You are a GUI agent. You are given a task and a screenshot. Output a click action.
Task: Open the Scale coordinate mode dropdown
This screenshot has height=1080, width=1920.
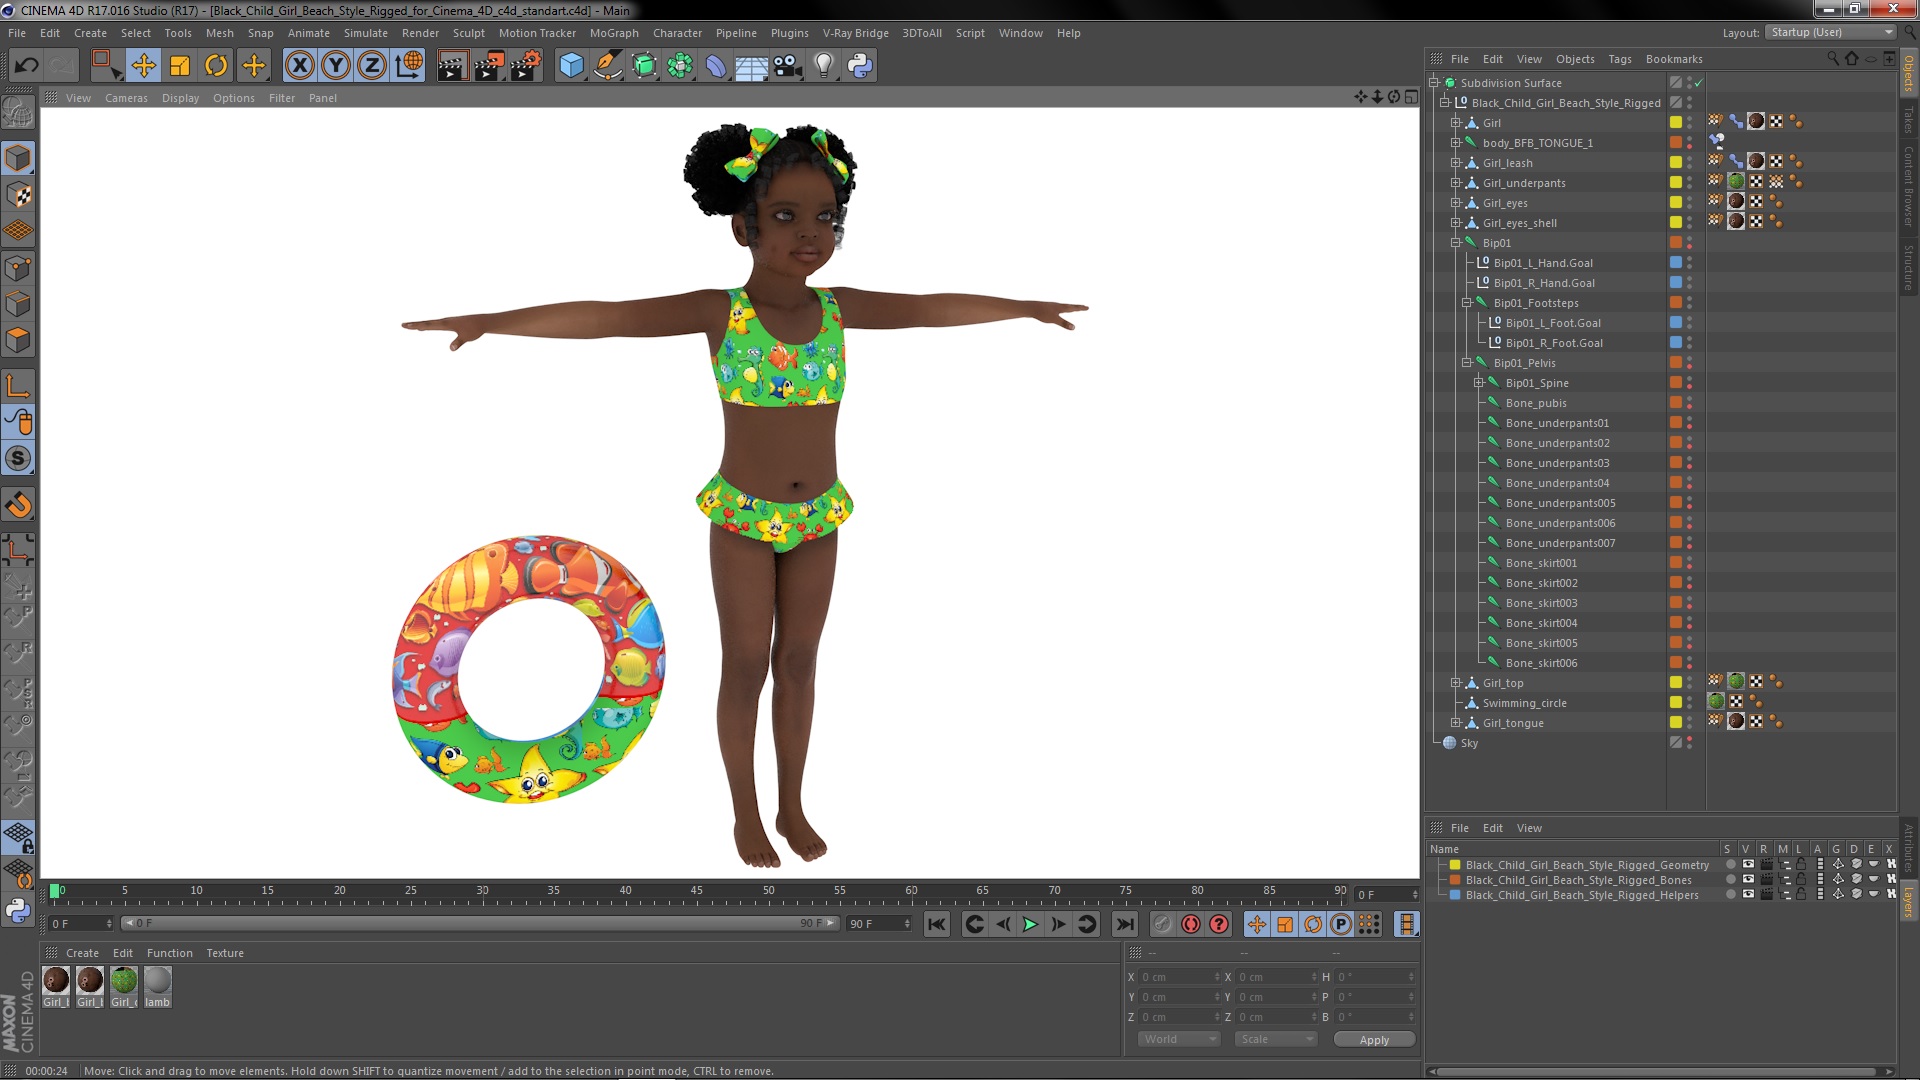1276,1039
